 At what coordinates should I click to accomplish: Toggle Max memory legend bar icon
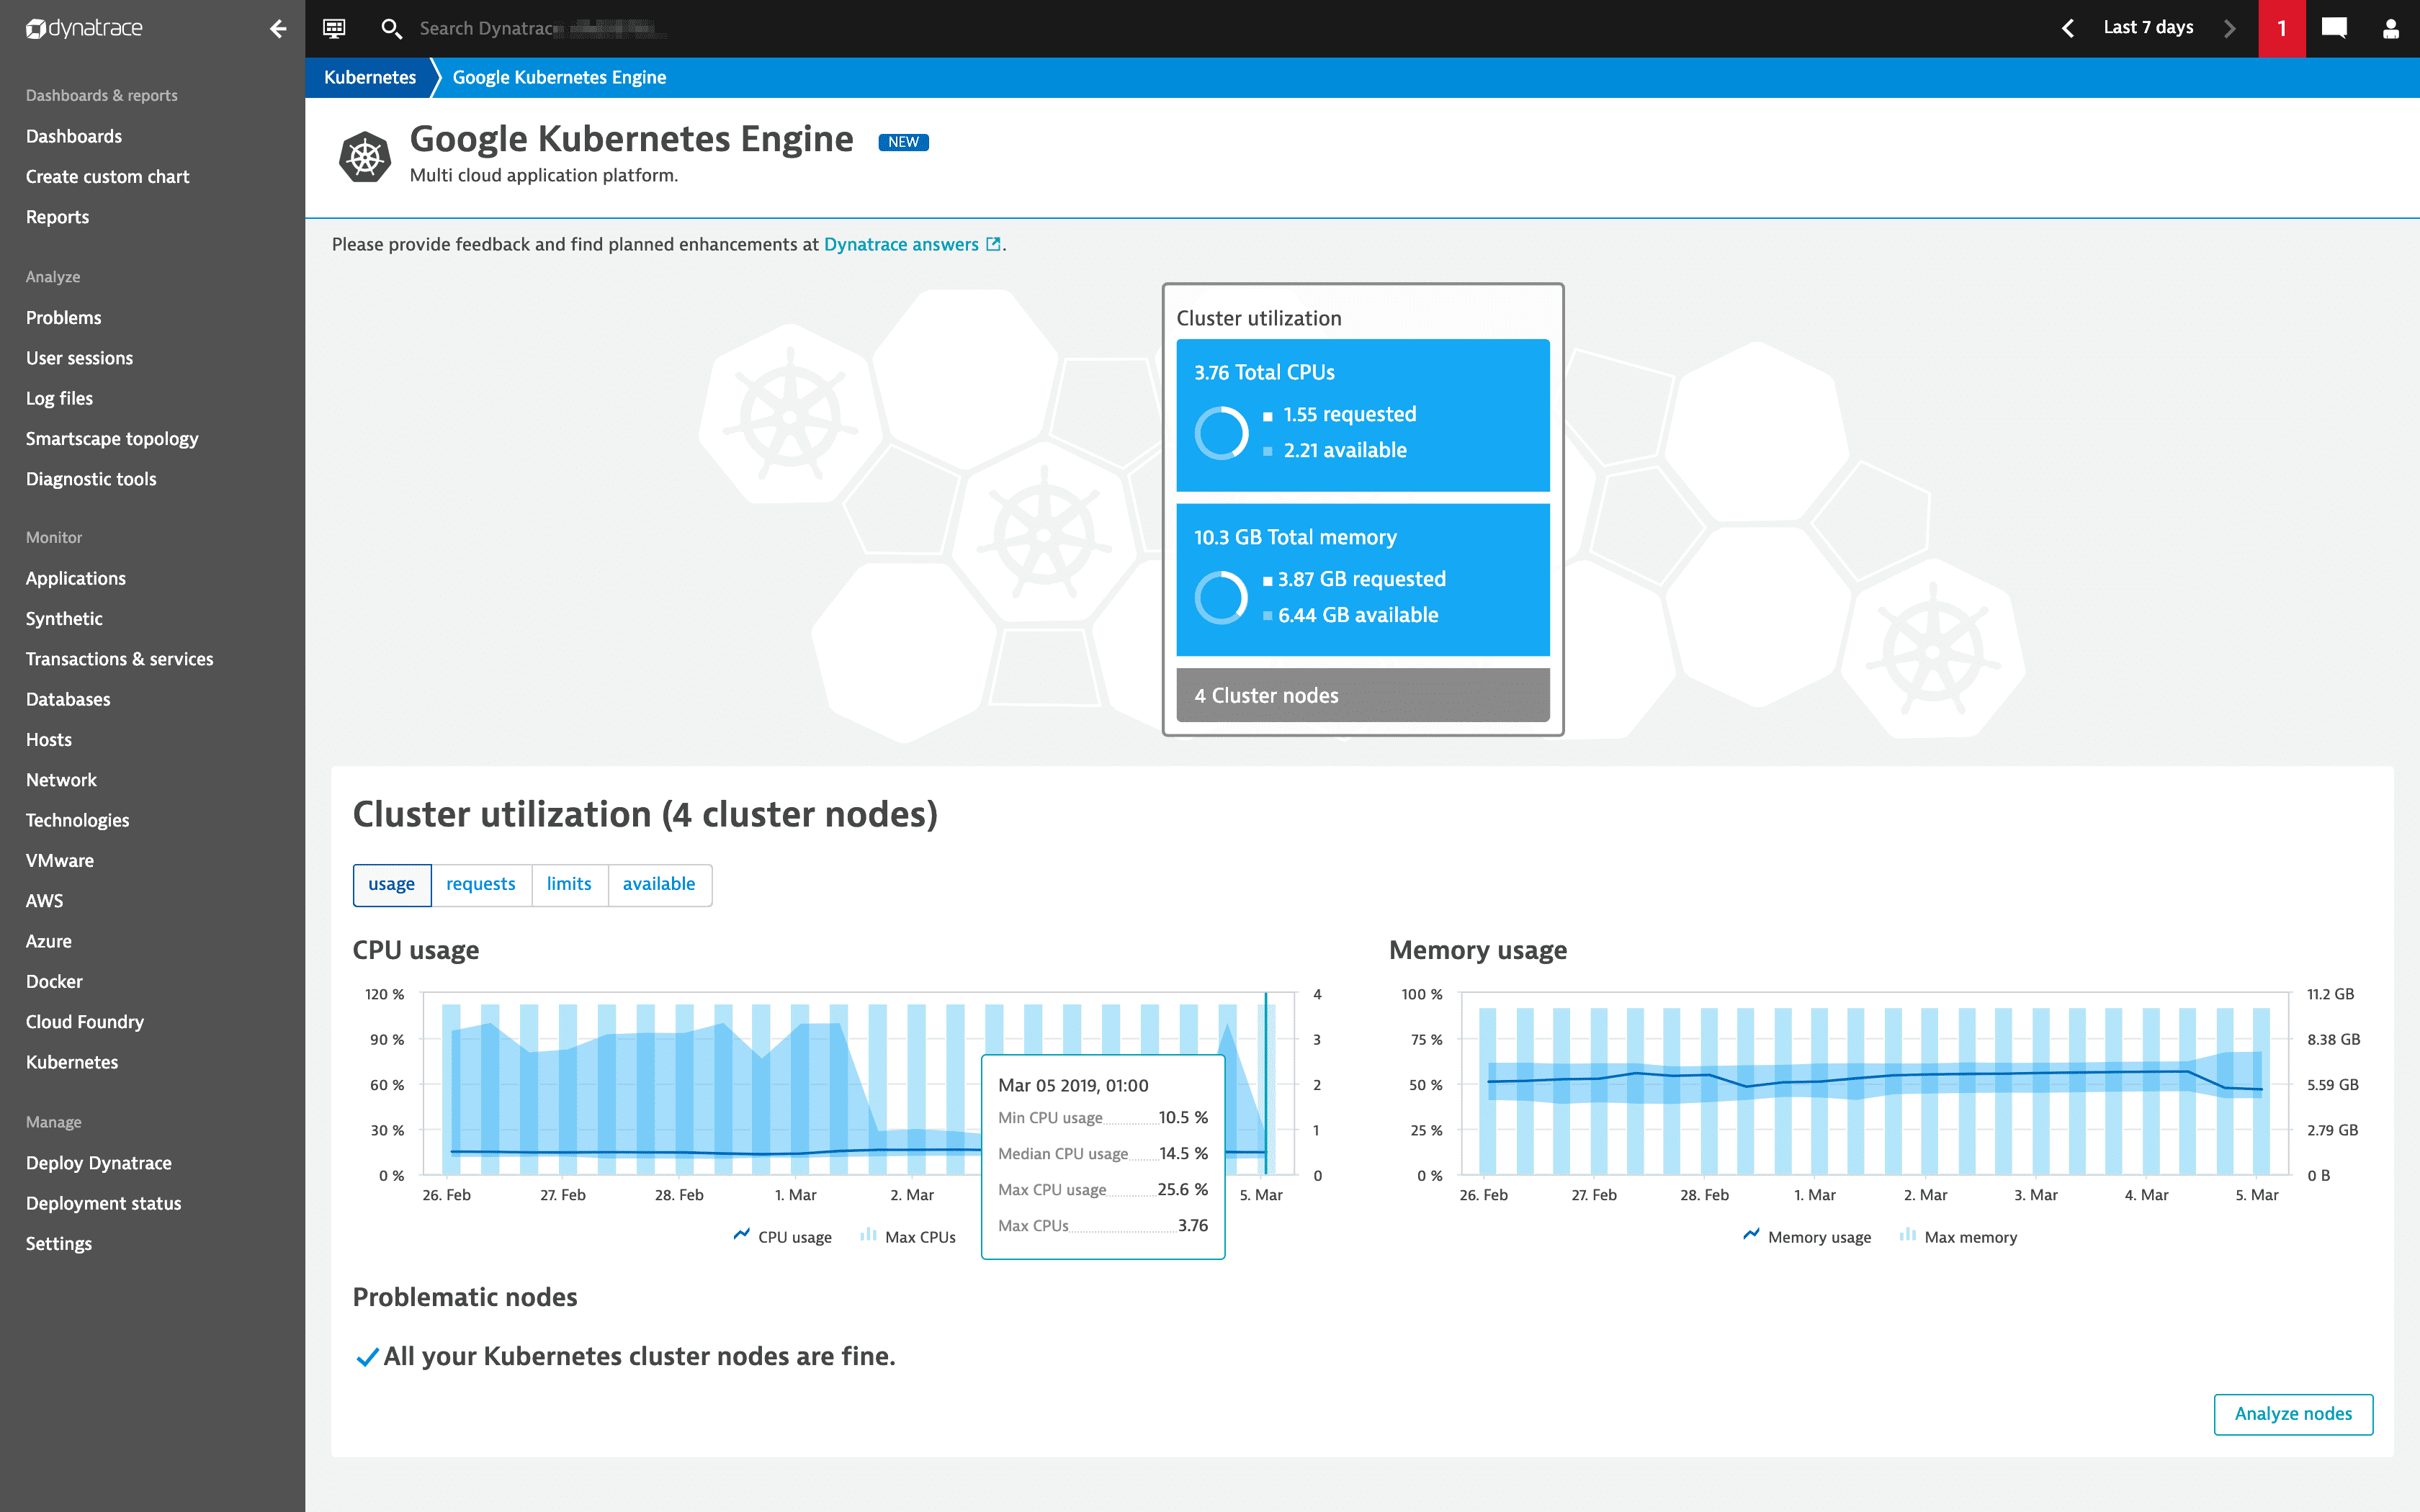pos(1908,1235)
